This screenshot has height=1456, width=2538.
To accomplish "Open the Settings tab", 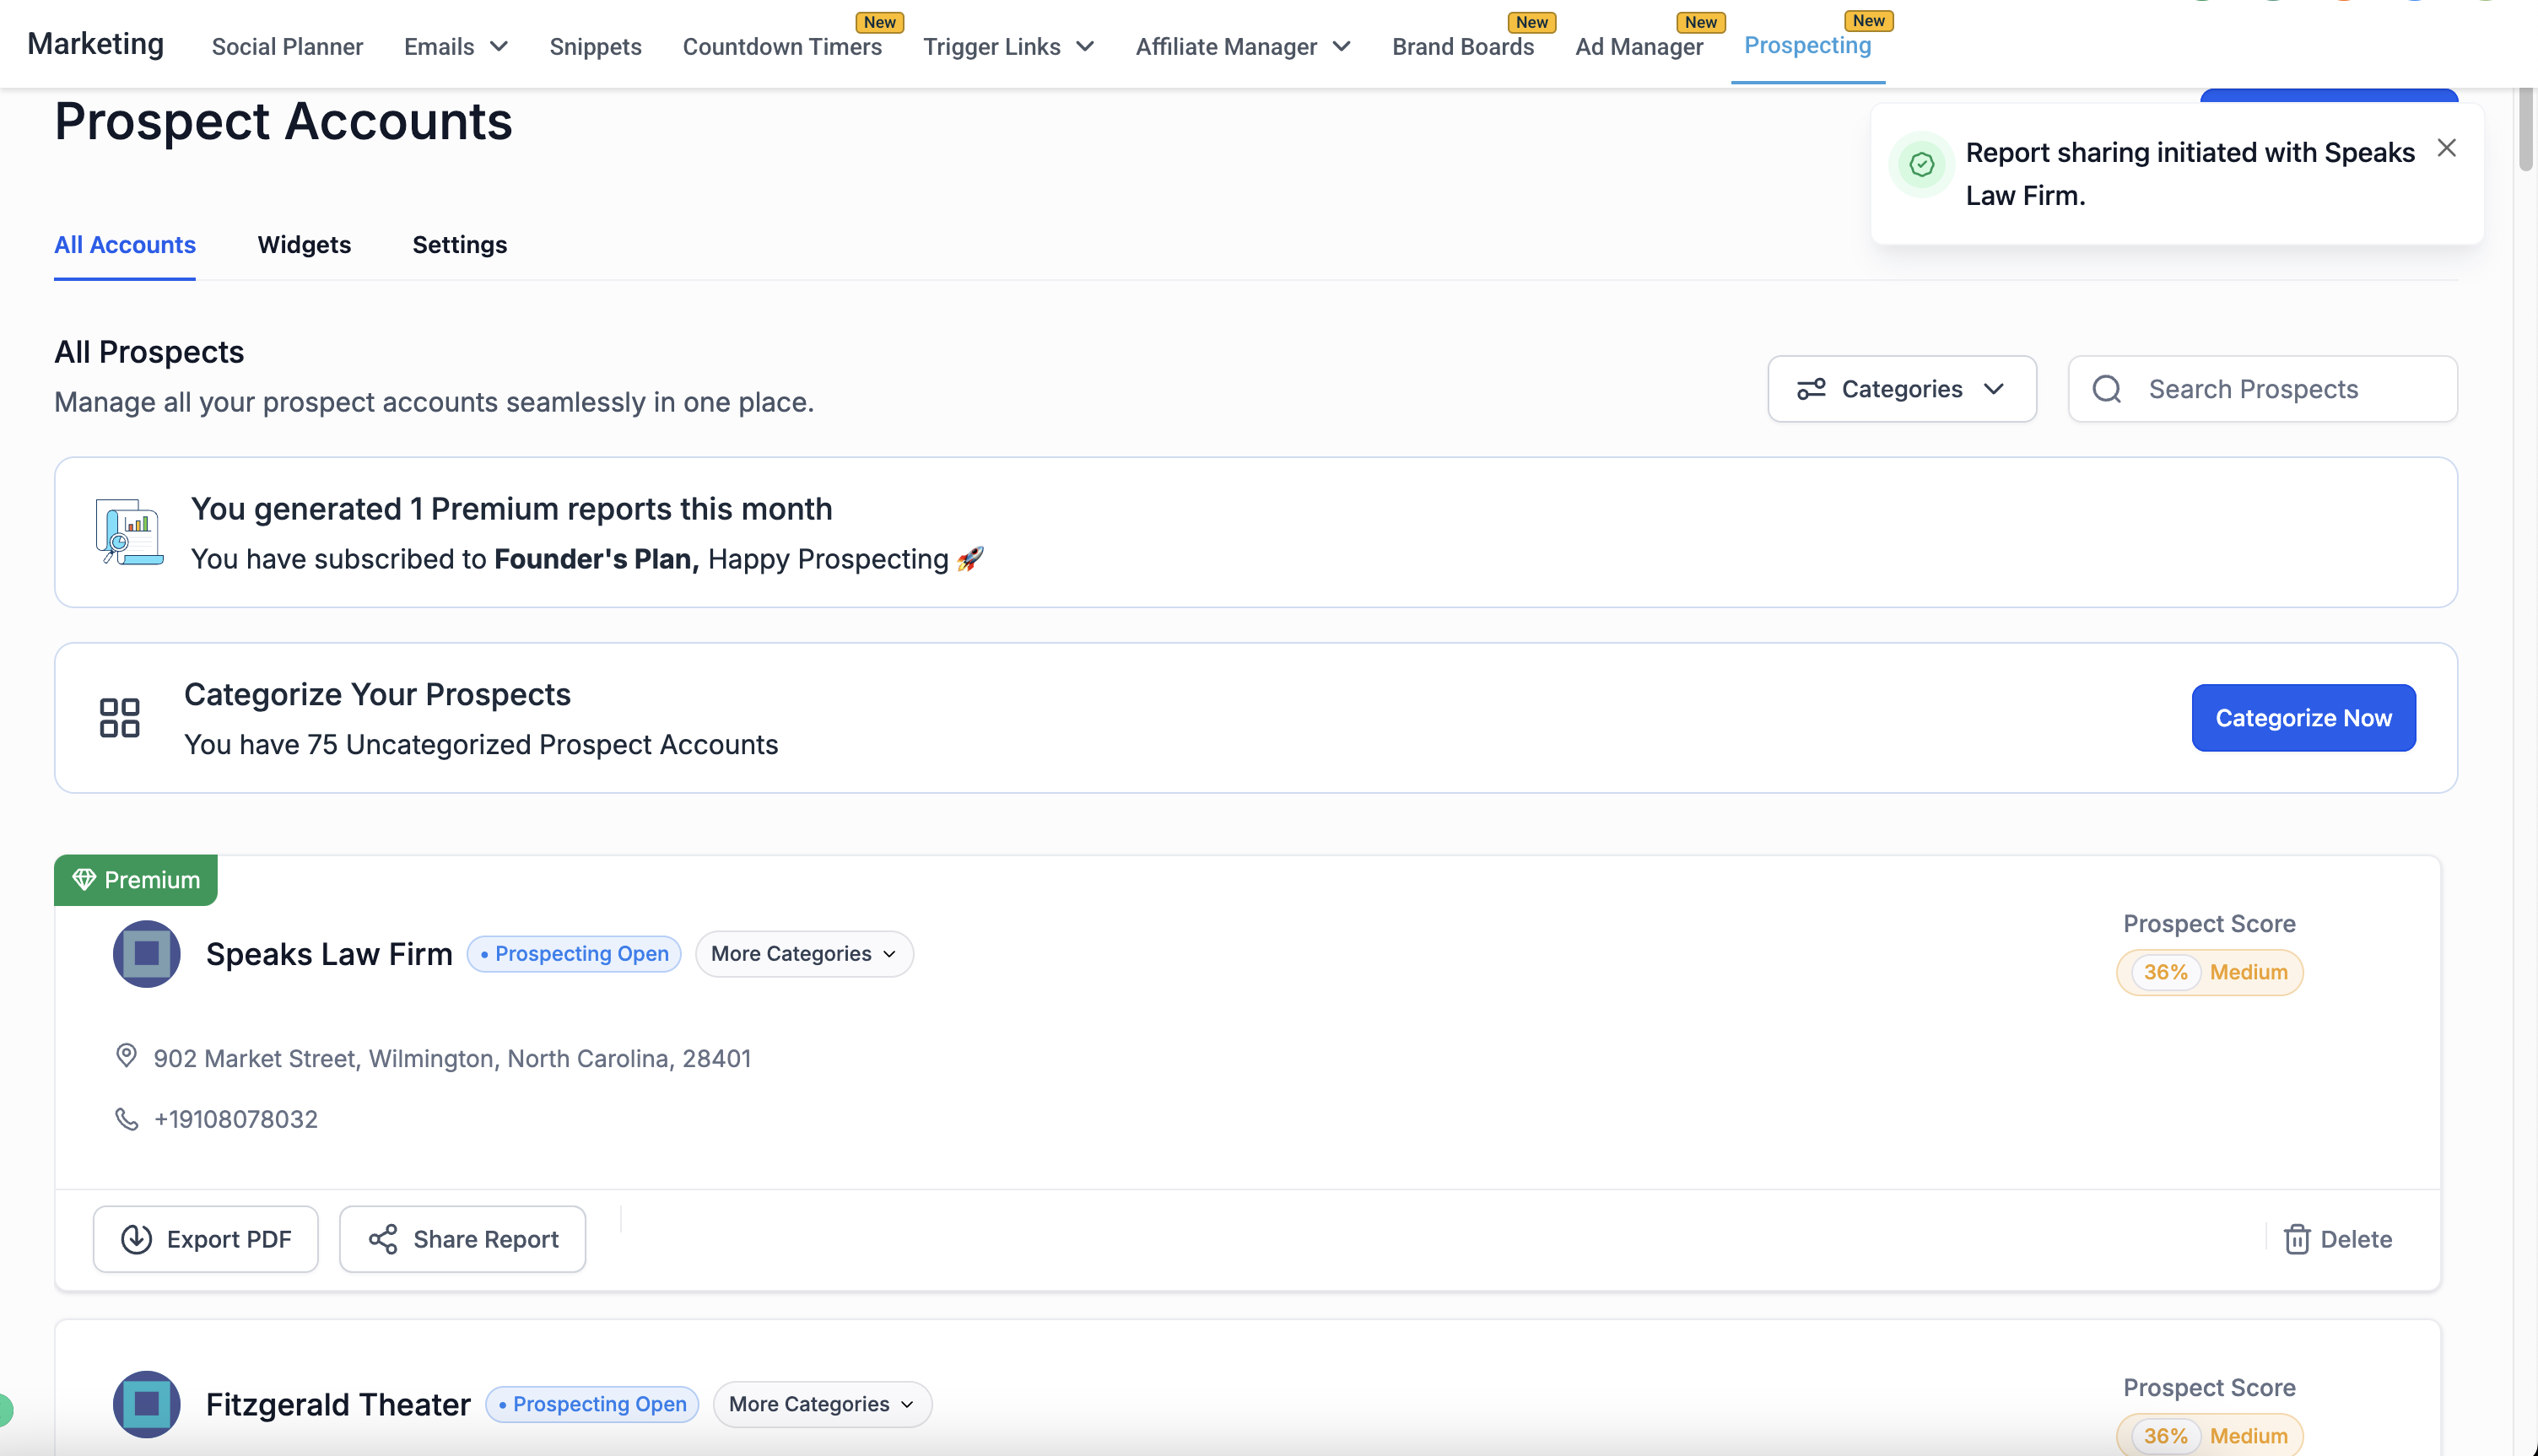I will (459, 245).
